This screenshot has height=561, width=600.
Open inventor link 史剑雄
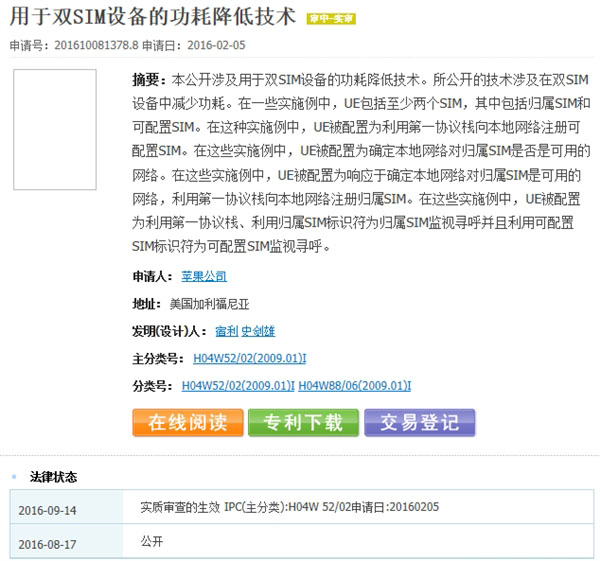point(259,331)
